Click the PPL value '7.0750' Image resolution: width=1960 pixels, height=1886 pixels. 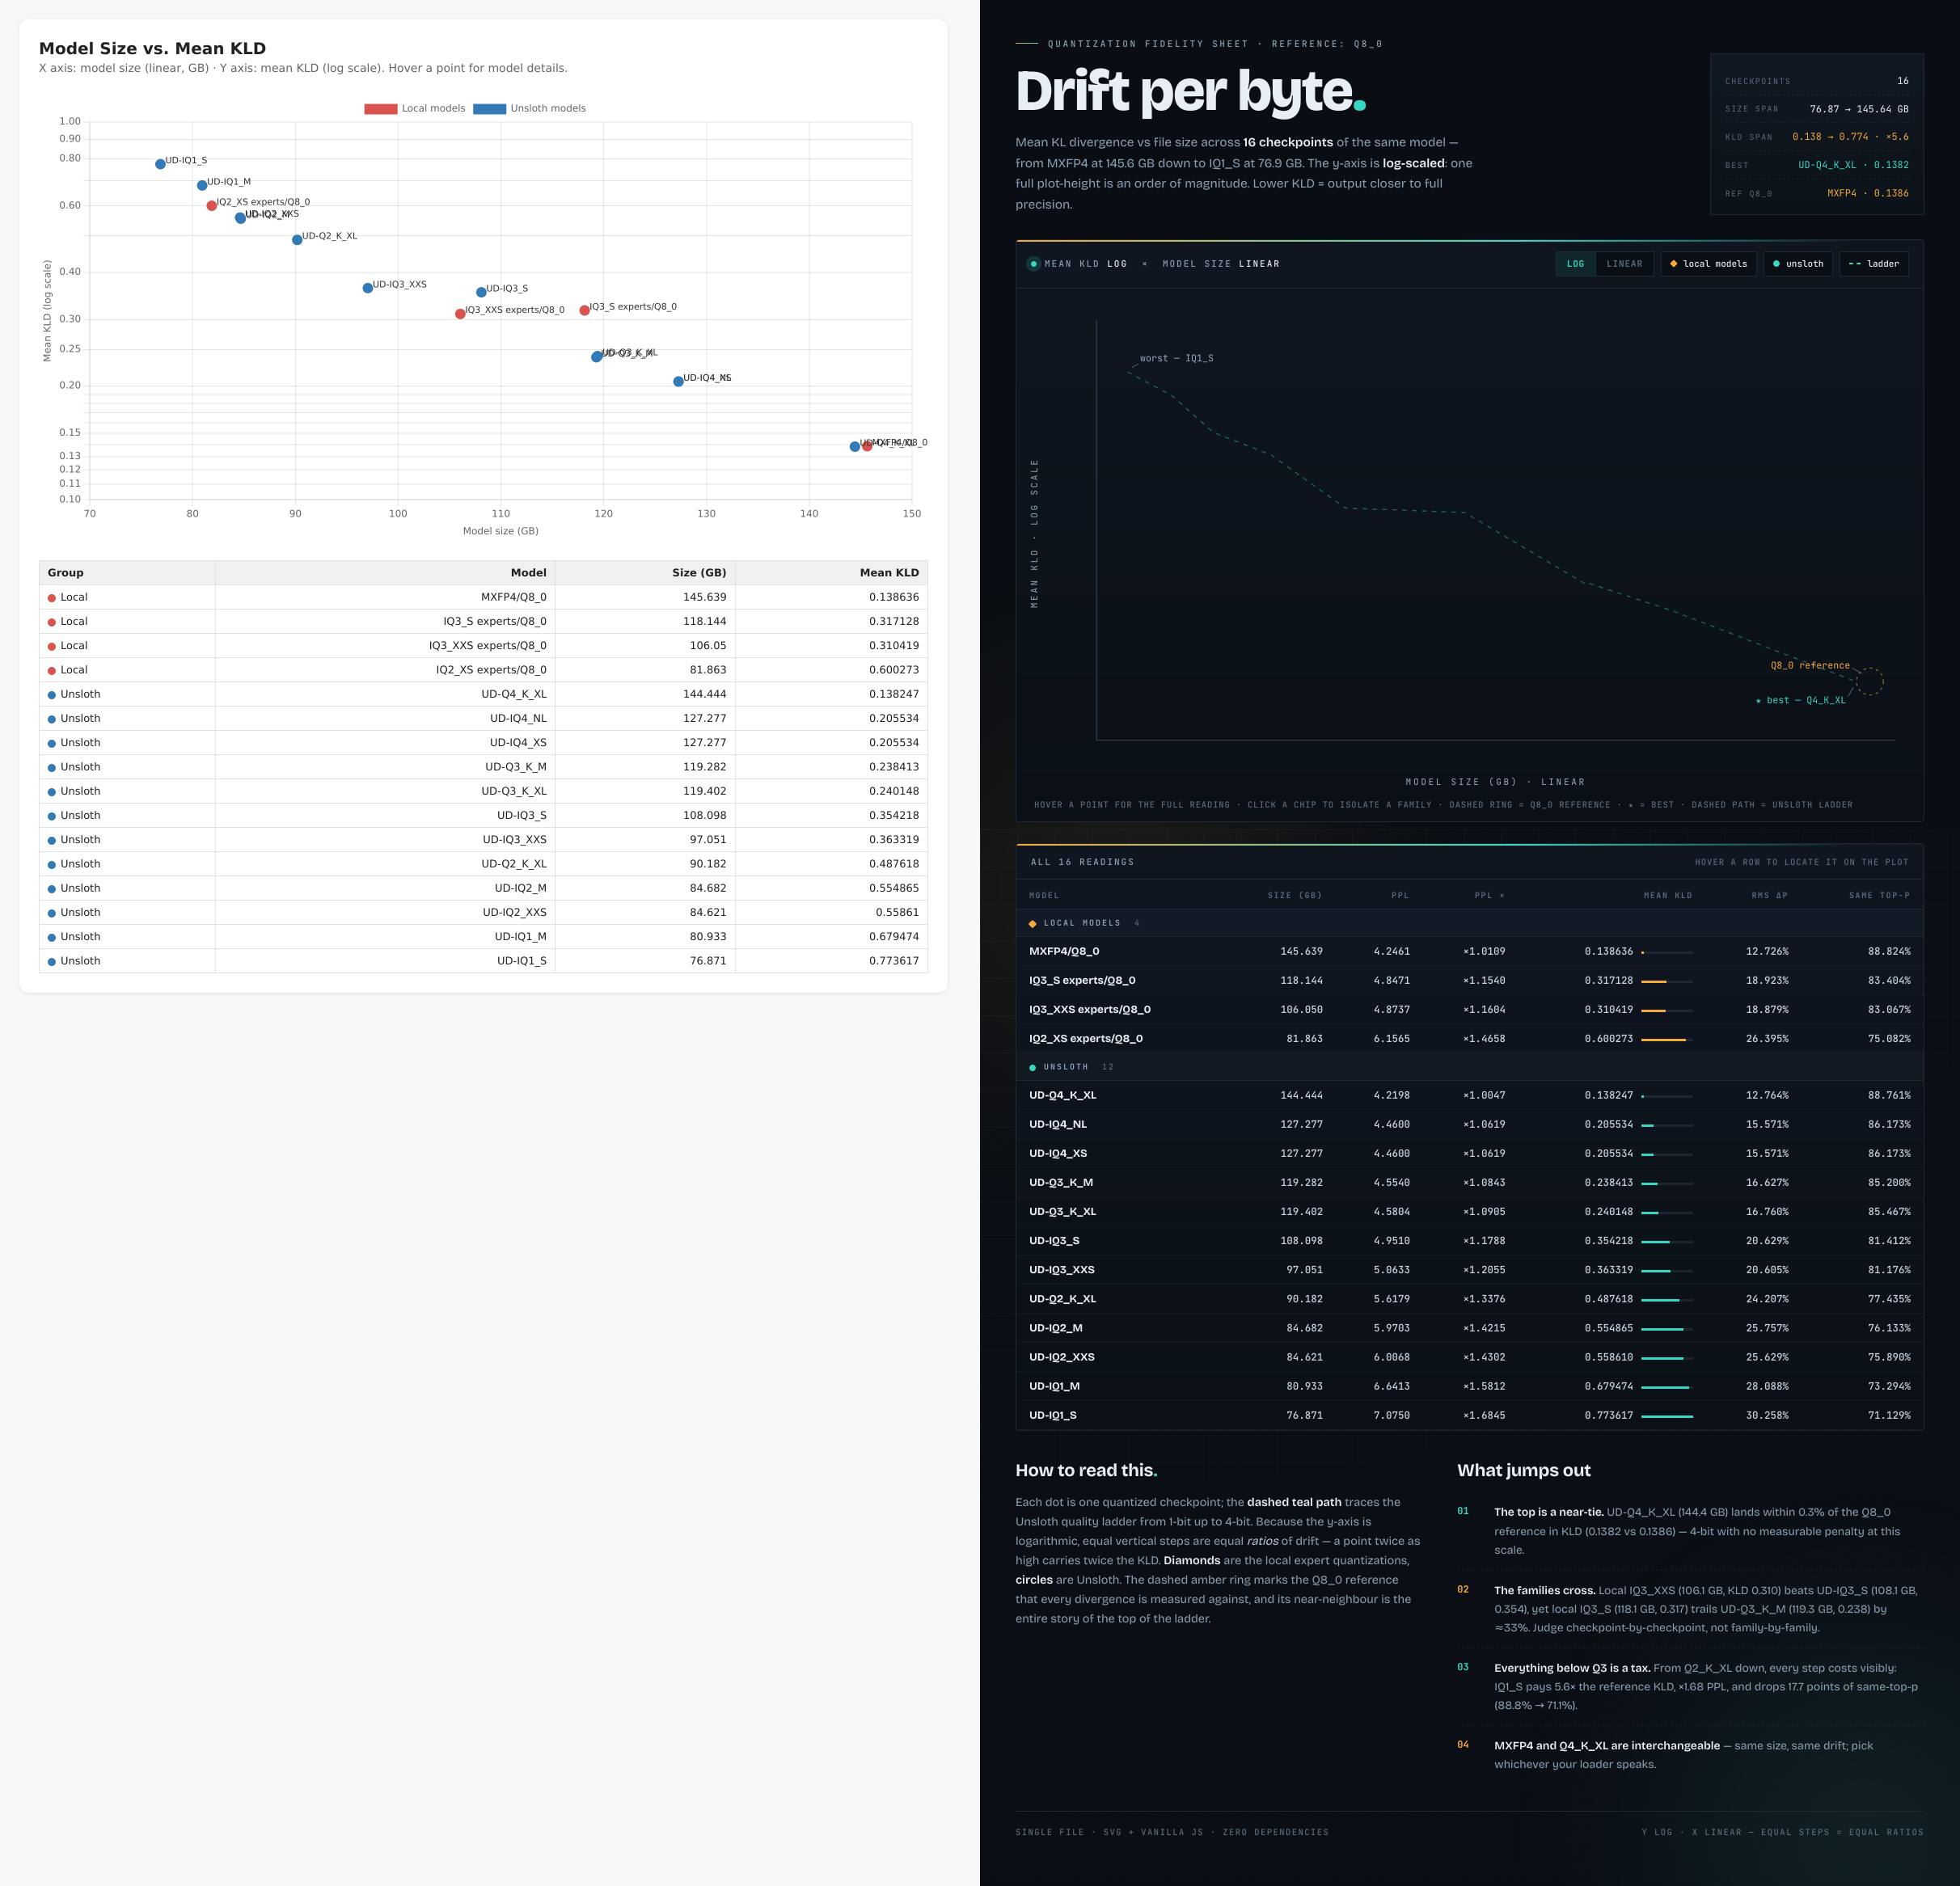coord(1392,1415)
